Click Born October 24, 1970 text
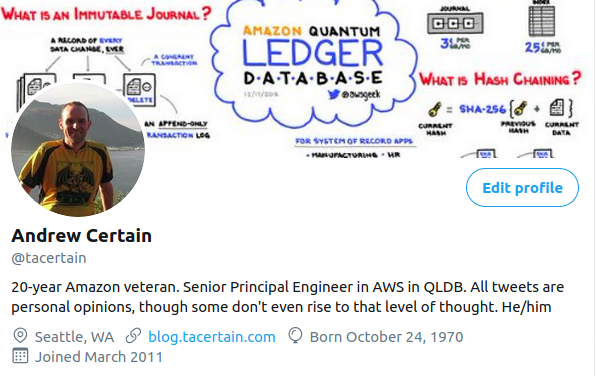 [387, 337]
